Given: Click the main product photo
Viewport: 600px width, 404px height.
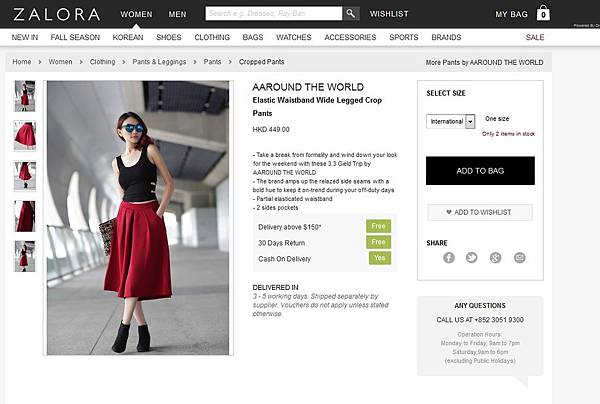Looking at the screenshot, I should (138, 218).
